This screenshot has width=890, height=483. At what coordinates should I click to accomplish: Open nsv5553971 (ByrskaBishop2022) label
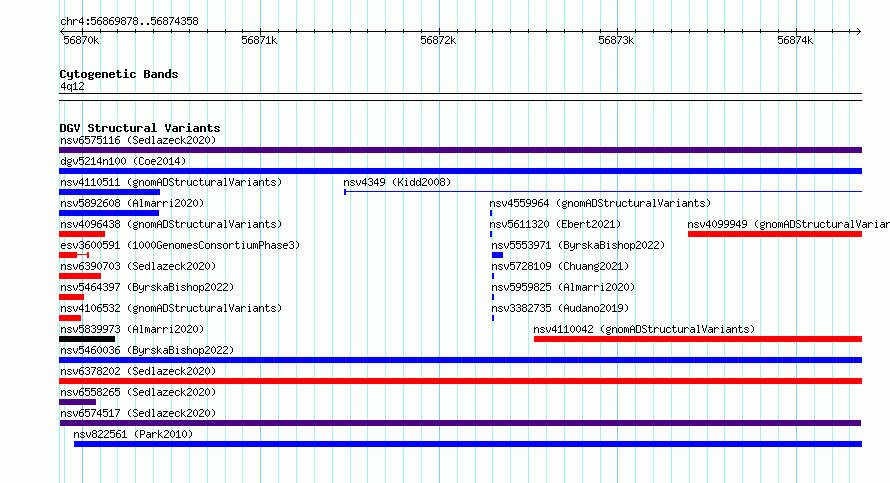click(x=578, y=245)
